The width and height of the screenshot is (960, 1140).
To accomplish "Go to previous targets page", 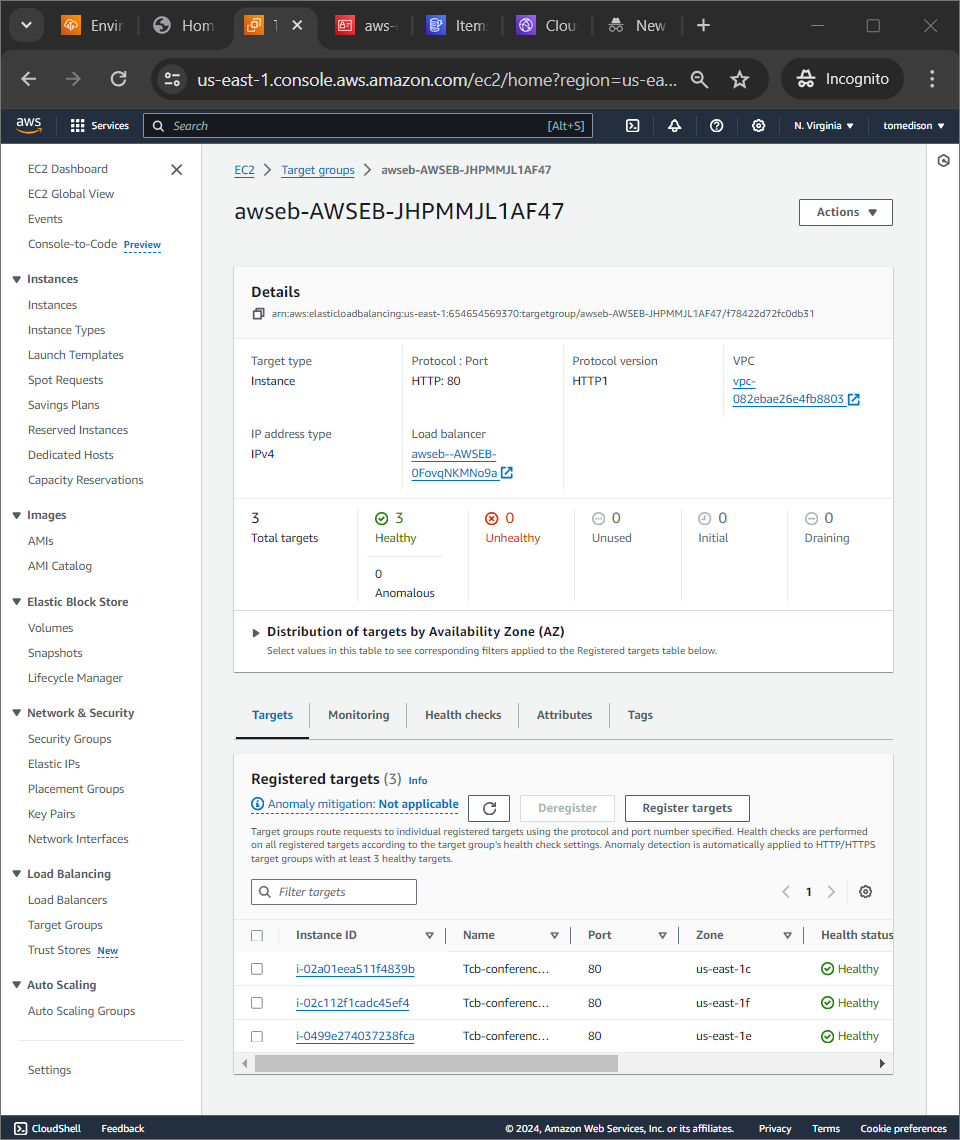I will tap(786, 892).
